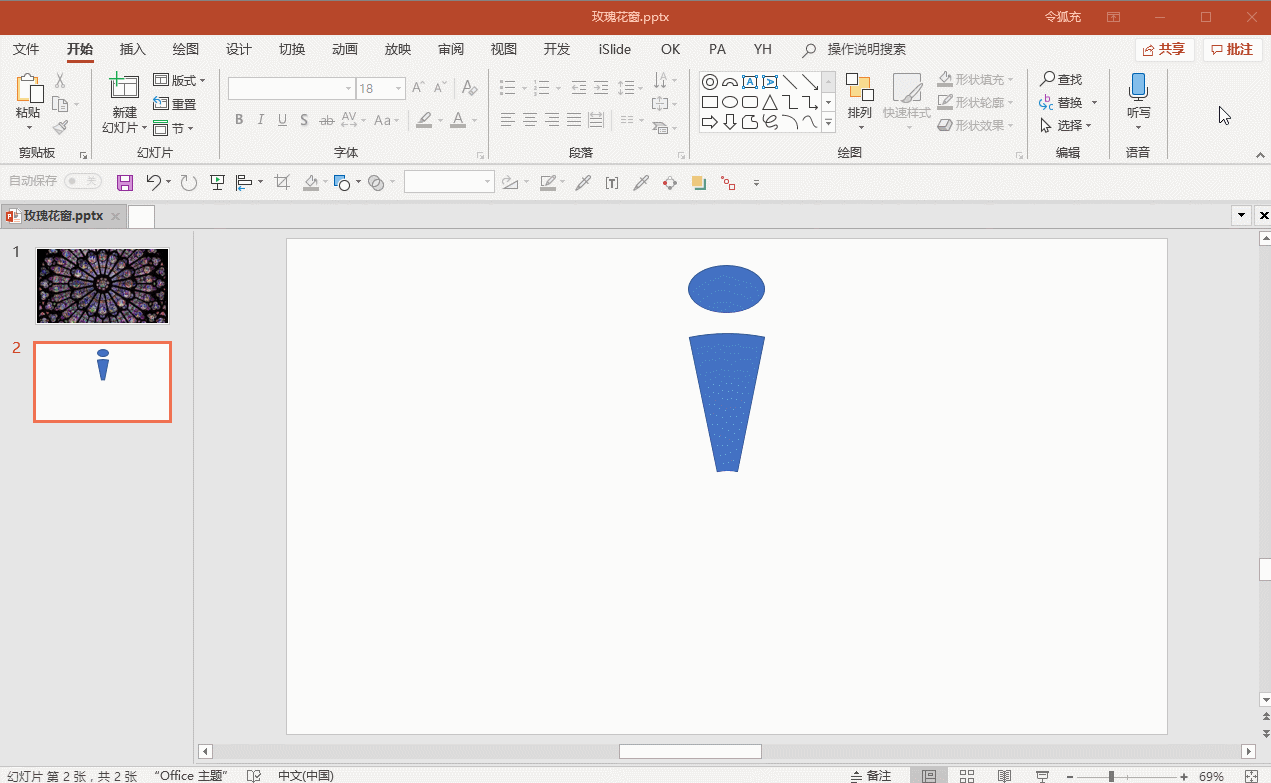The height and width of the screenshot is (783, 1271).
Task: Toggle bold formatting
Action: pyautogui.click(x=239, y=120)
